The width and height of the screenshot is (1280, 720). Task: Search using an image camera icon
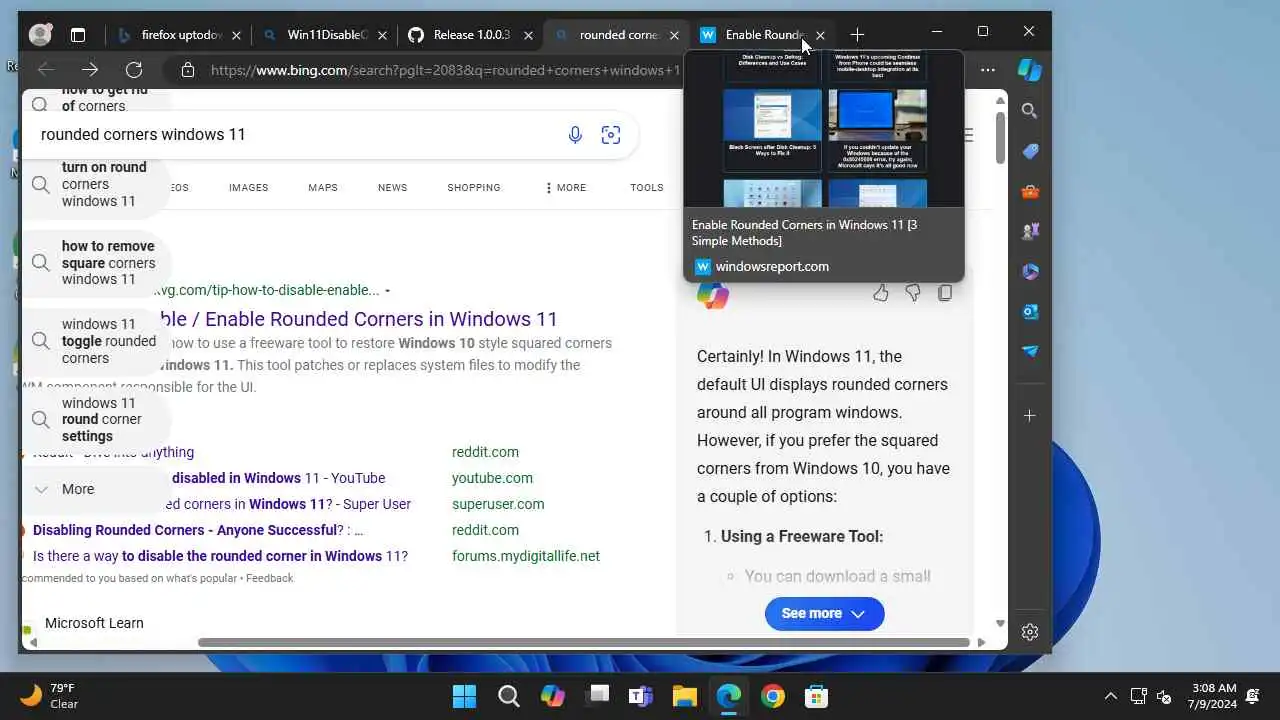point(611,135)
